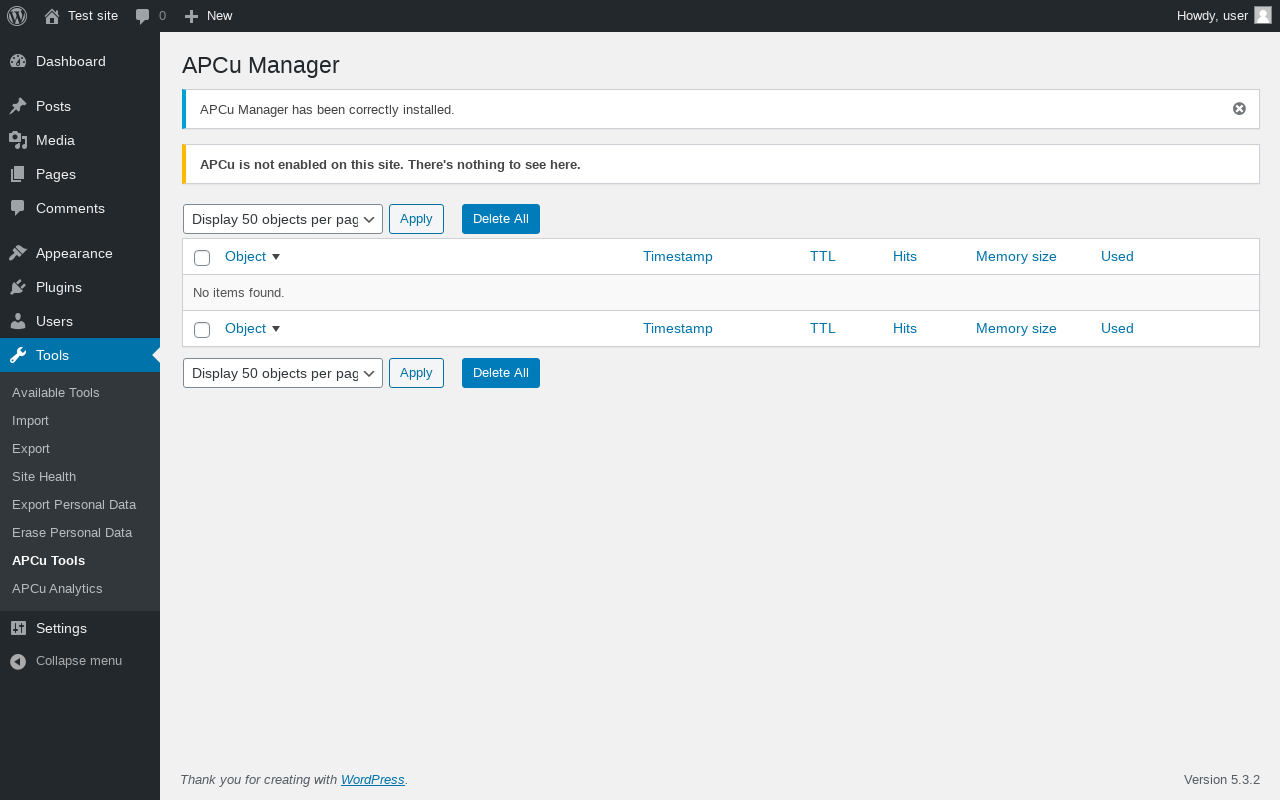Sort by Memory size in the table header

(x=1016, y=256)
